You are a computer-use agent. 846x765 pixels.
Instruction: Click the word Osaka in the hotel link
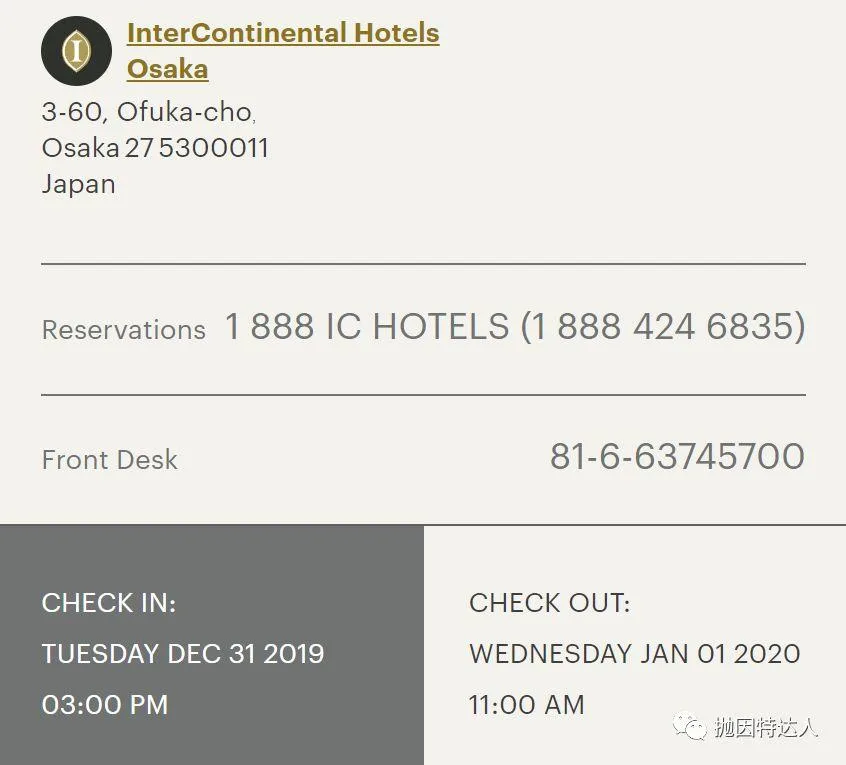pyautogui.click(x=168, y=69)
